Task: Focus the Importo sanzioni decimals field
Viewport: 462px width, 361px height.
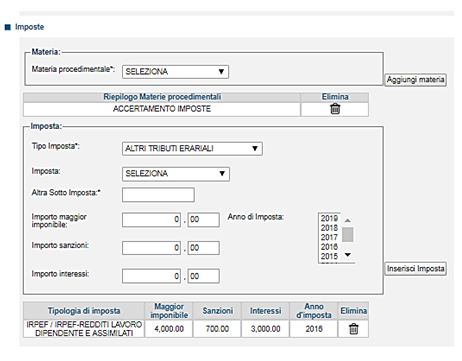Action: click(204, 248)
